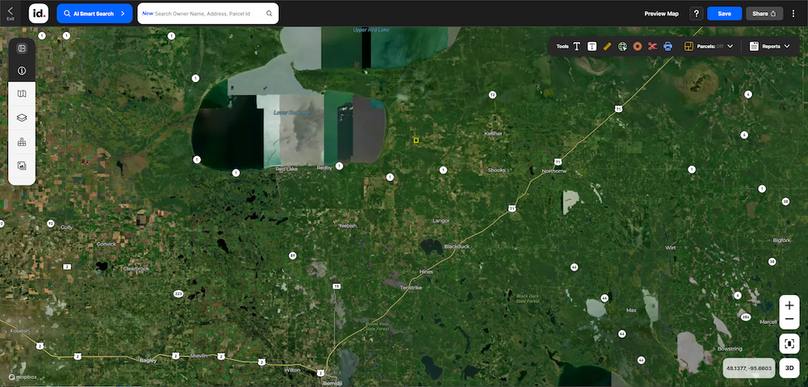Click the Exit back arrow
This screenshot has width=808, height=387.
tap(10, 13)
